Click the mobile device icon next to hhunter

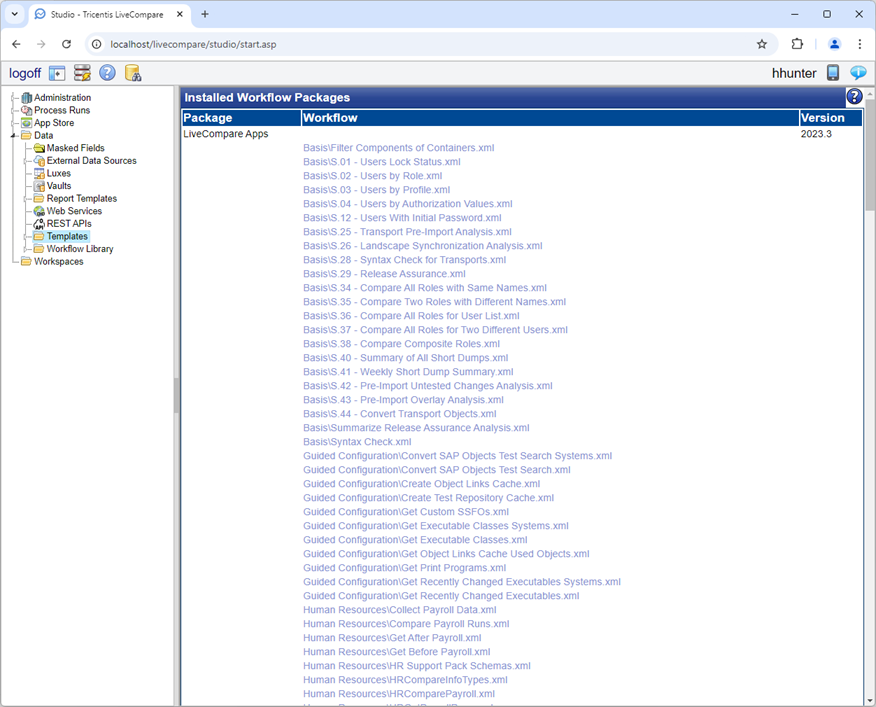[833, 72]
